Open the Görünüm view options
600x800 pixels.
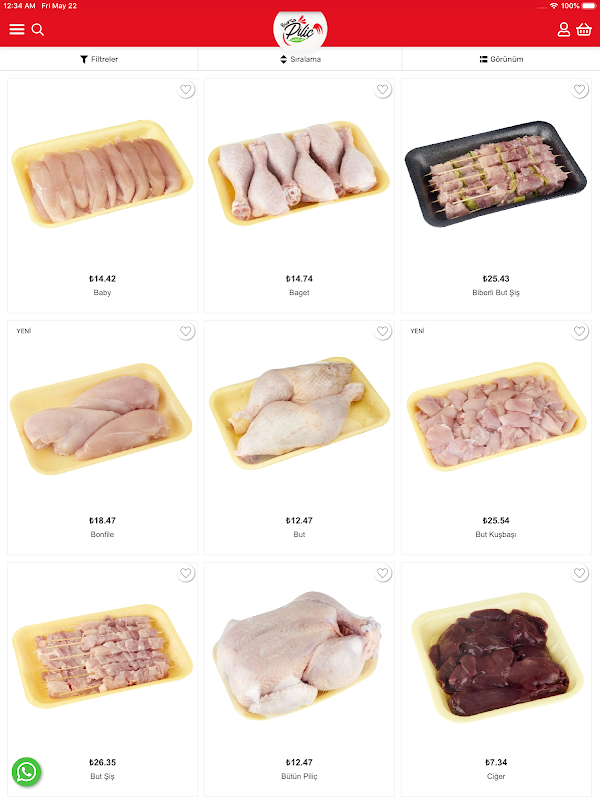click(x=502, y=59)
